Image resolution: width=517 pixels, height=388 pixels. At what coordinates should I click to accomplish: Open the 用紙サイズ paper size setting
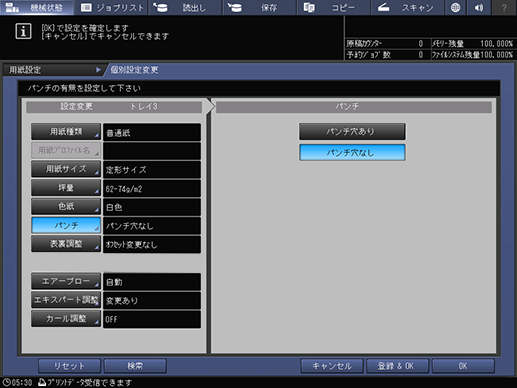tap(66, 169)
